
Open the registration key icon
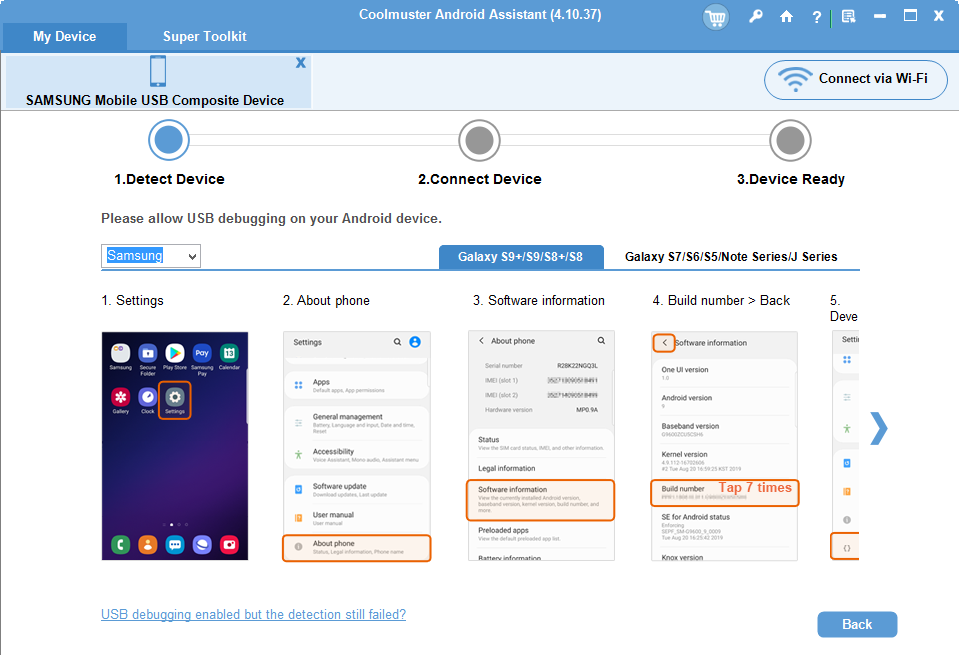coord(755,17)
